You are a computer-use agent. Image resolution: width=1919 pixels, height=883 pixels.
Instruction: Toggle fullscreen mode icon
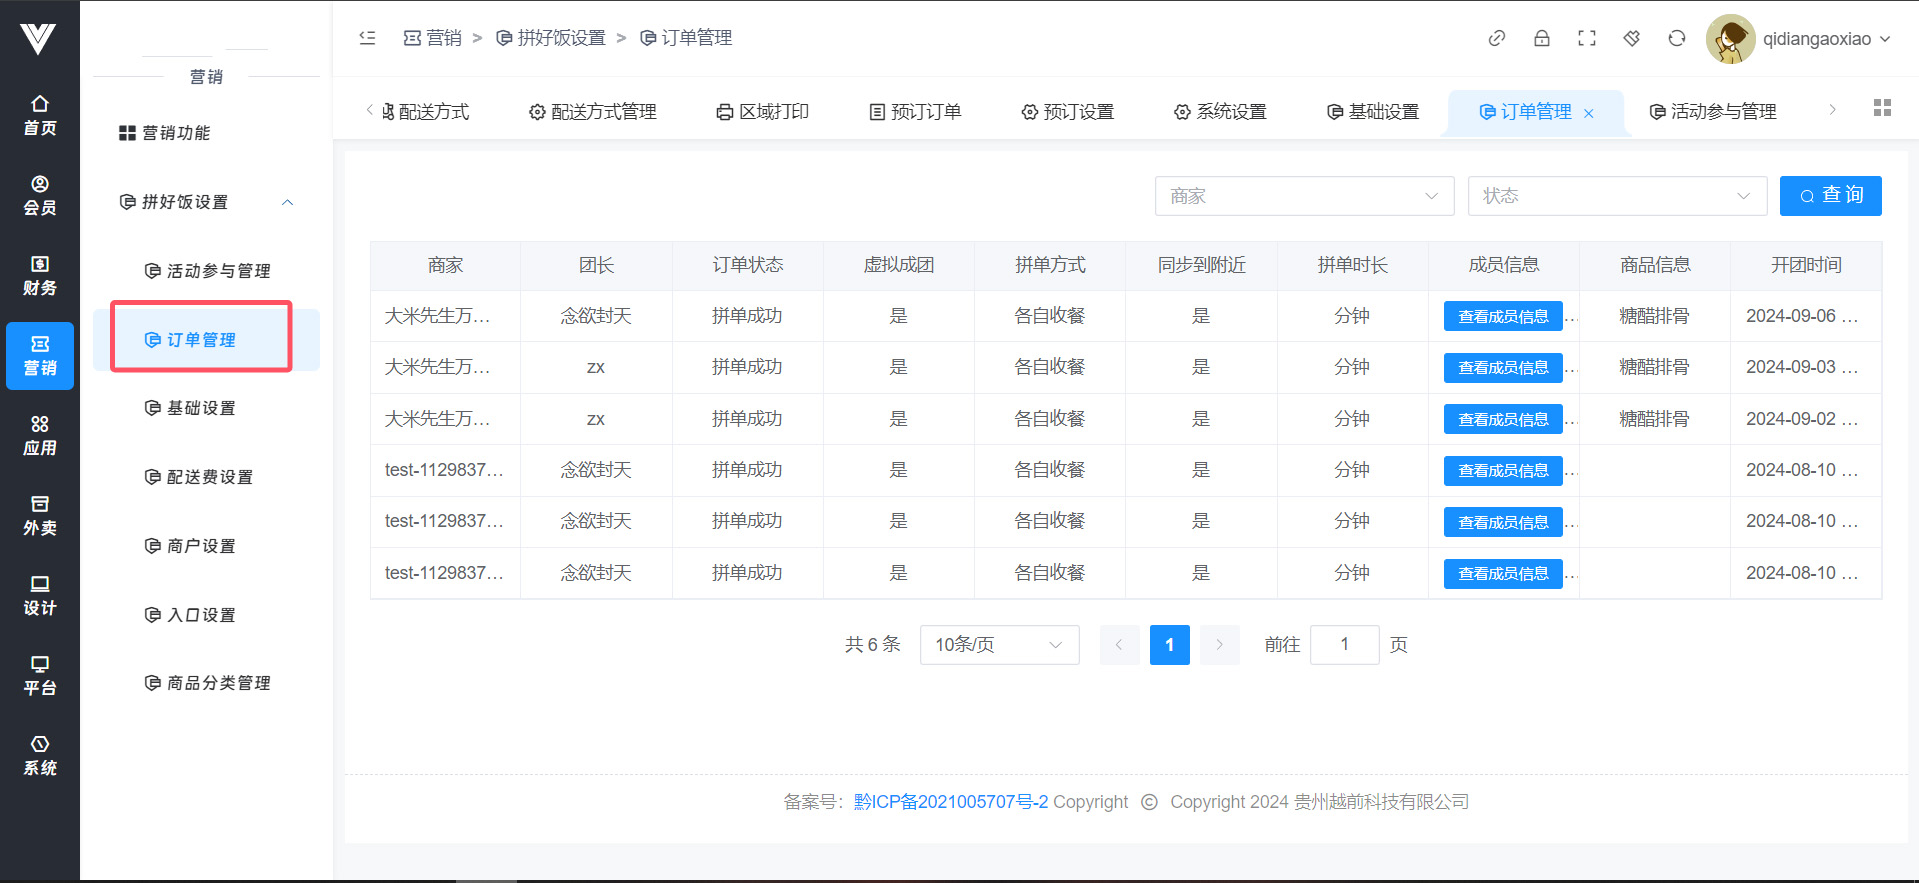pyautogui.click(x=1586, y=38)
